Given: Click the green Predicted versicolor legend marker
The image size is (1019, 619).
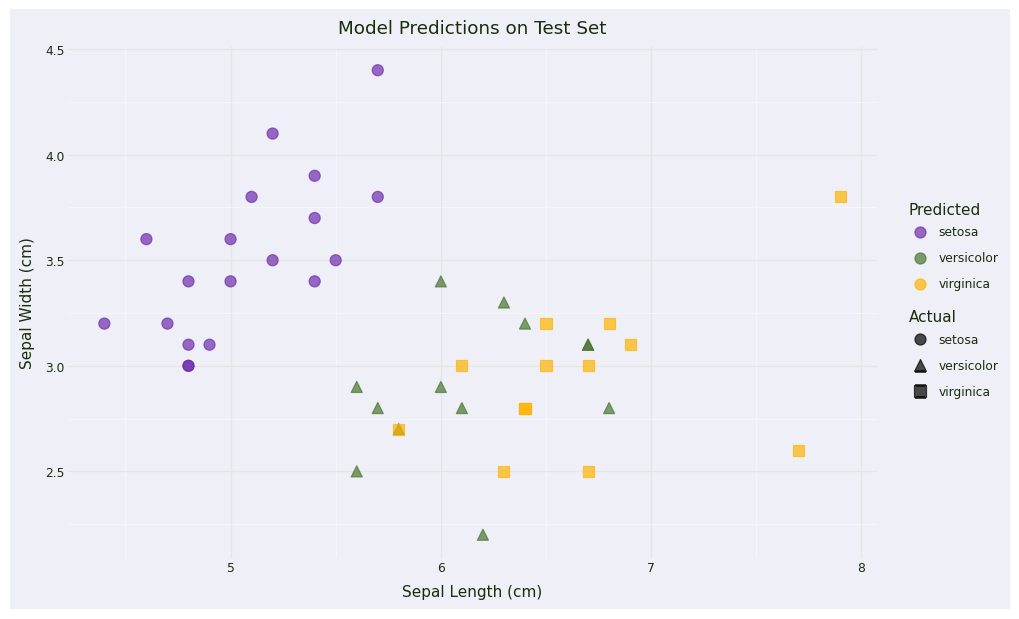Looking at the screenshot, I should pos(920,258).
